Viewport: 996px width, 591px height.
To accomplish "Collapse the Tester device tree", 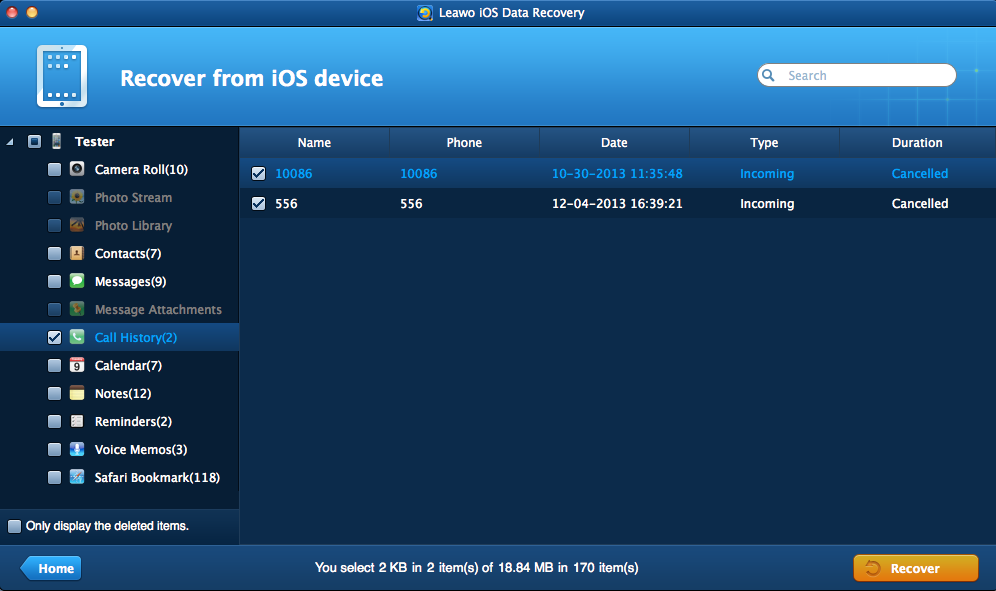I will [x=10, y=142].
